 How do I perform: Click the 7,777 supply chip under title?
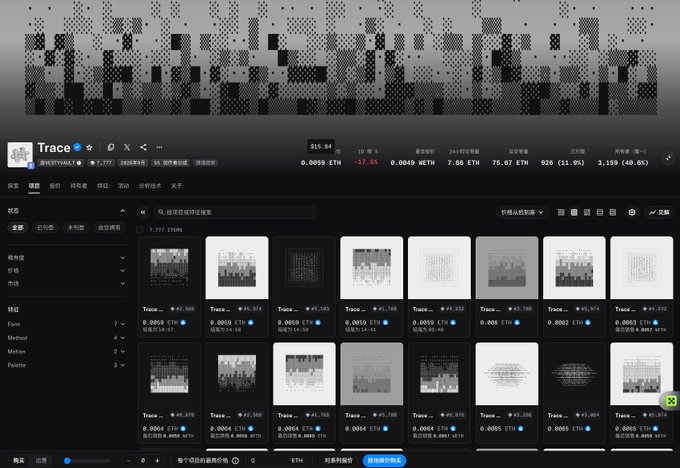click(101, 163)
